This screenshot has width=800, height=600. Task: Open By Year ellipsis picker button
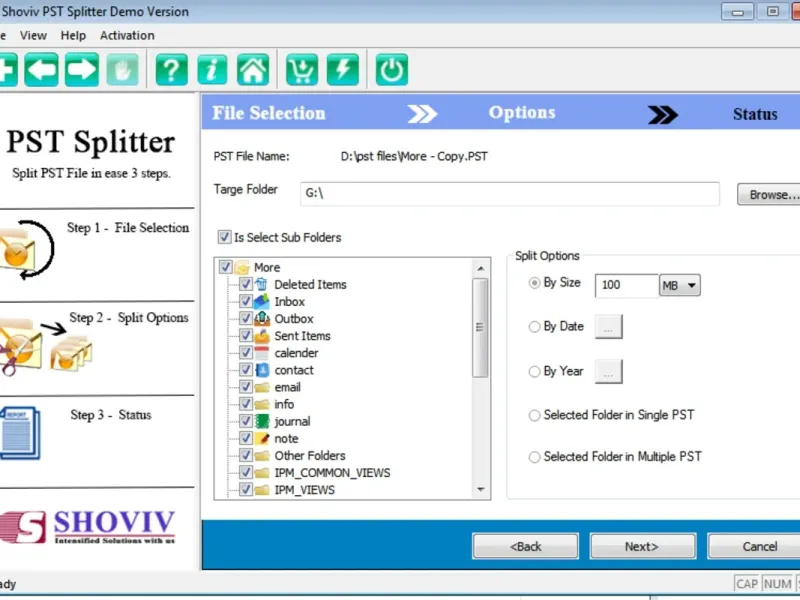[x=609, y=371]
